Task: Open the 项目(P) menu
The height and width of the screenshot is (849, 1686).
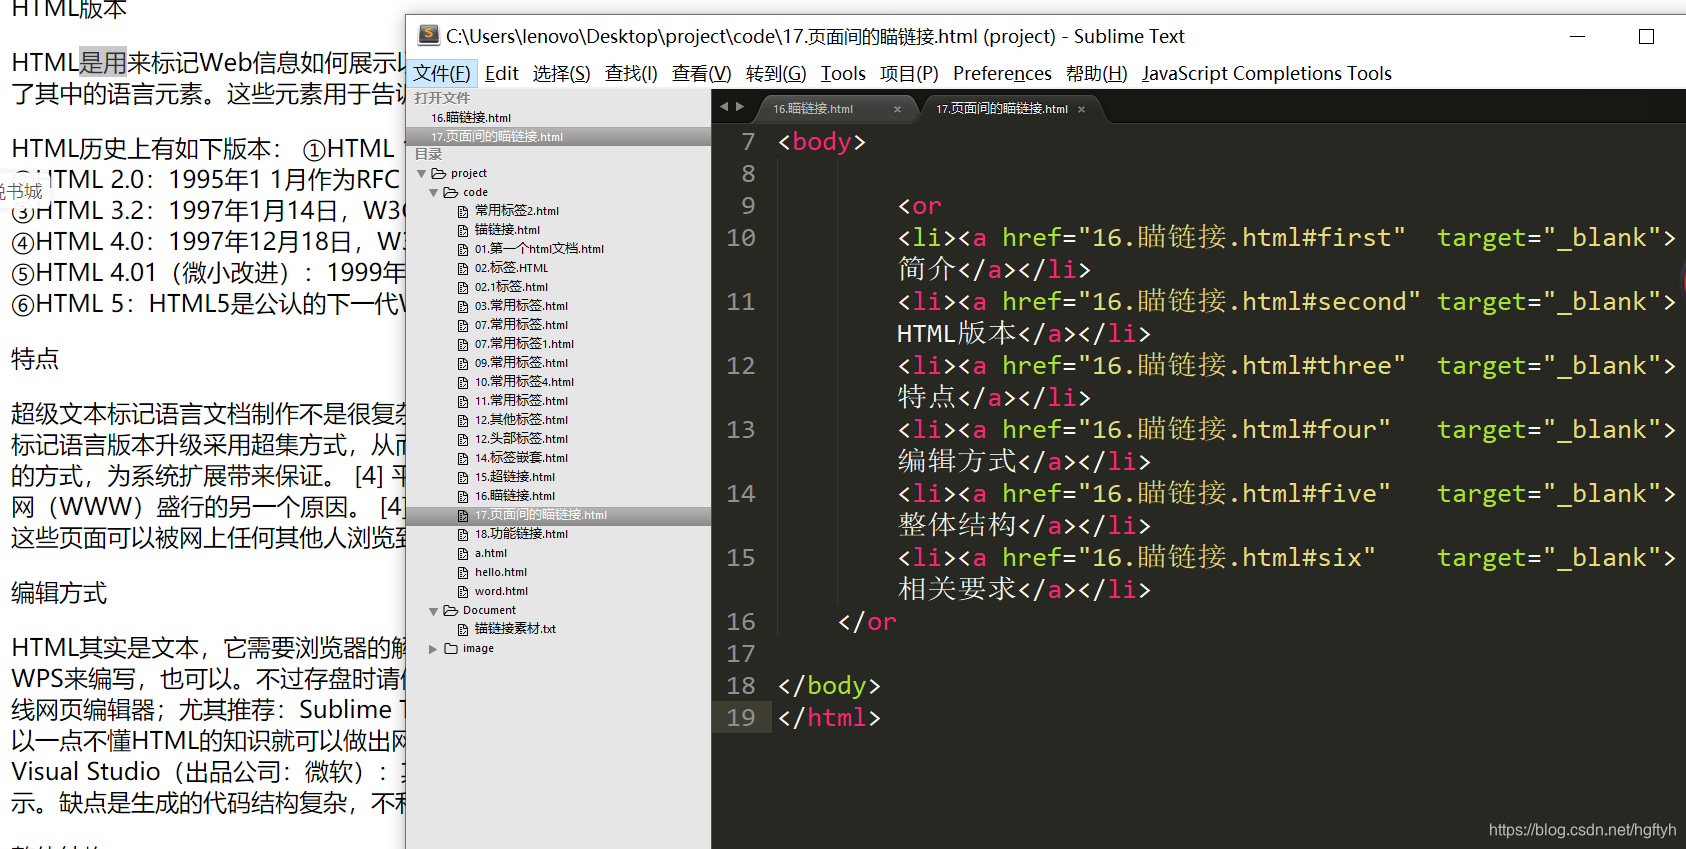Action: tap(909, 73)
